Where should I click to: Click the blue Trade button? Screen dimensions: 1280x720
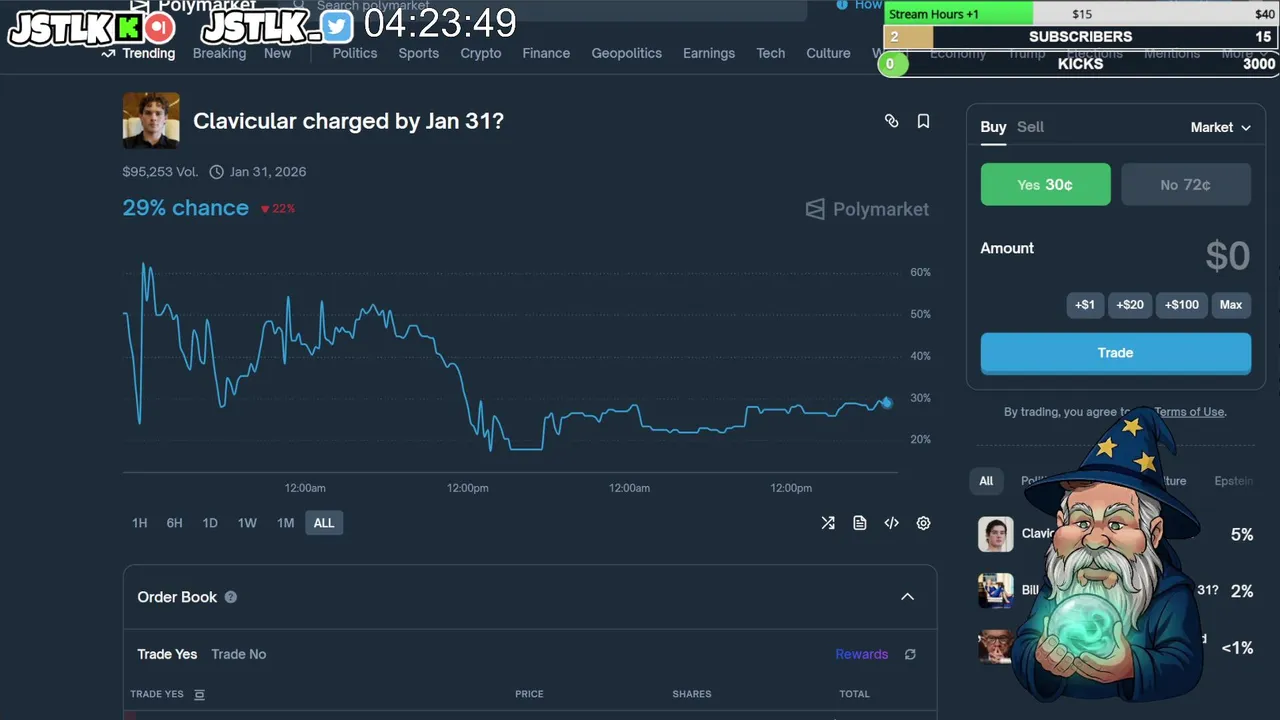coord(1116,353)
